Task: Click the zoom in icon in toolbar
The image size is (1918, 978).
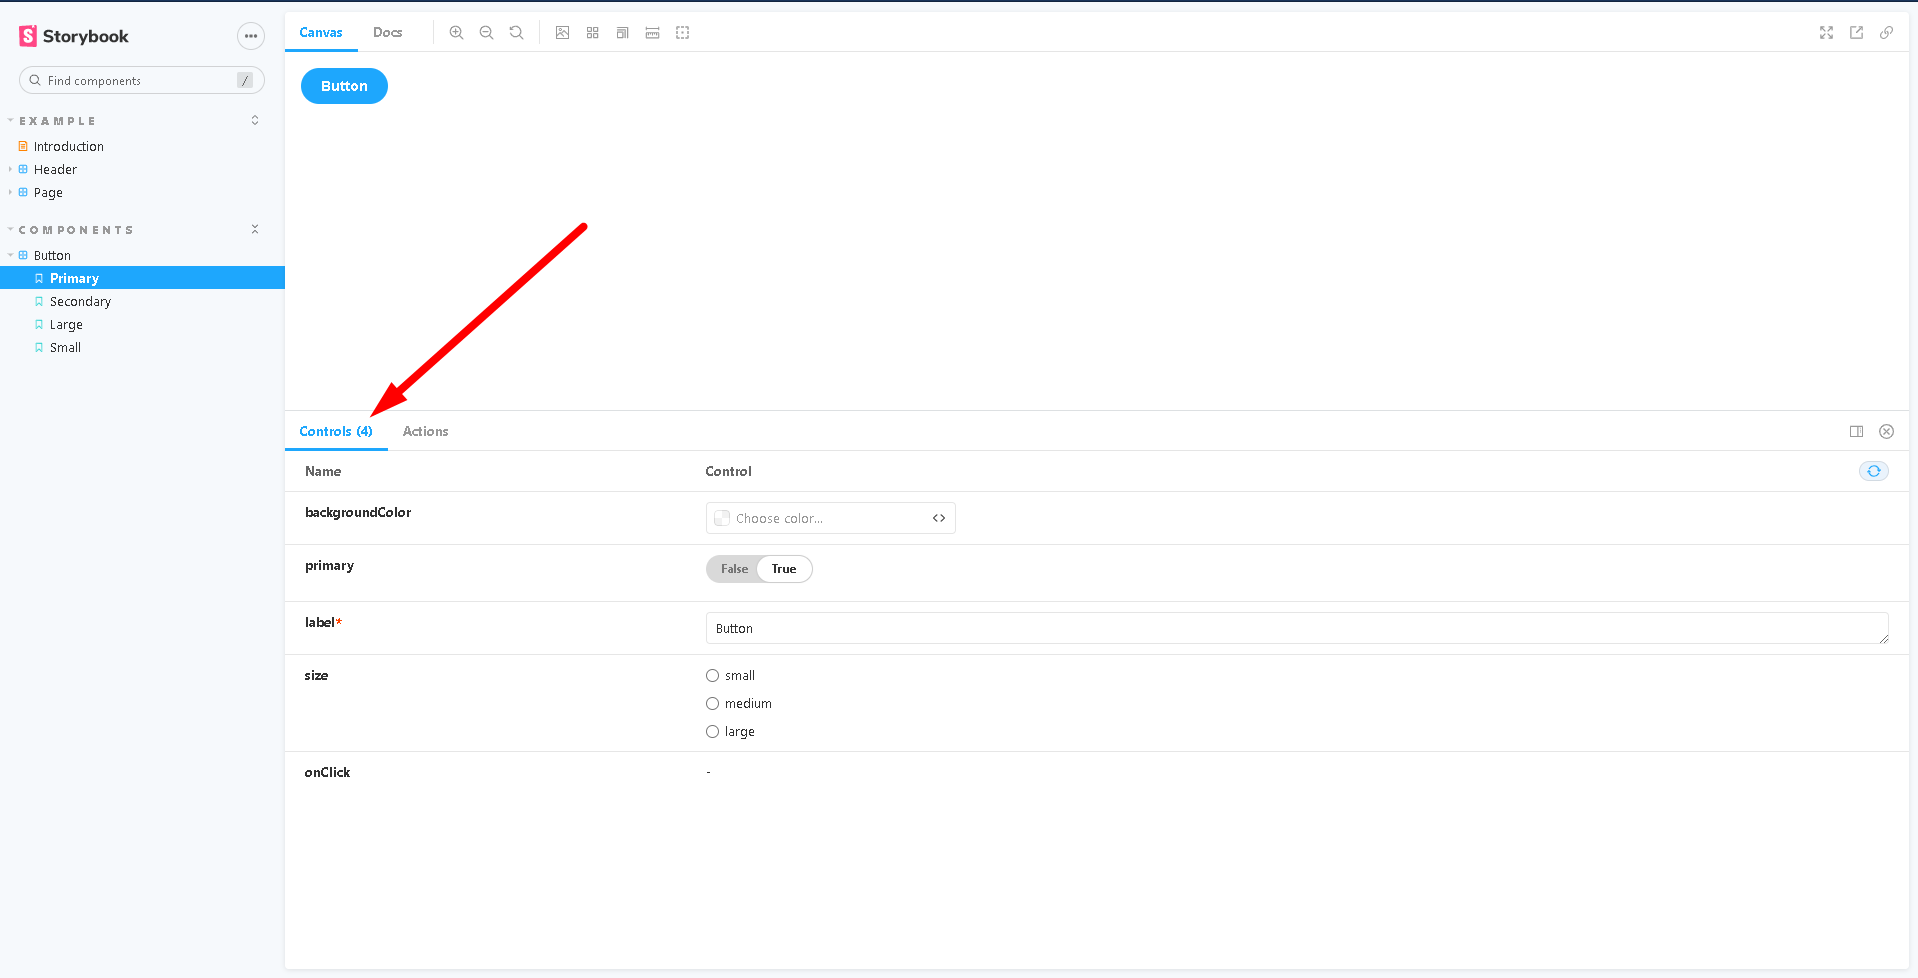Action: tap(456, 33)
